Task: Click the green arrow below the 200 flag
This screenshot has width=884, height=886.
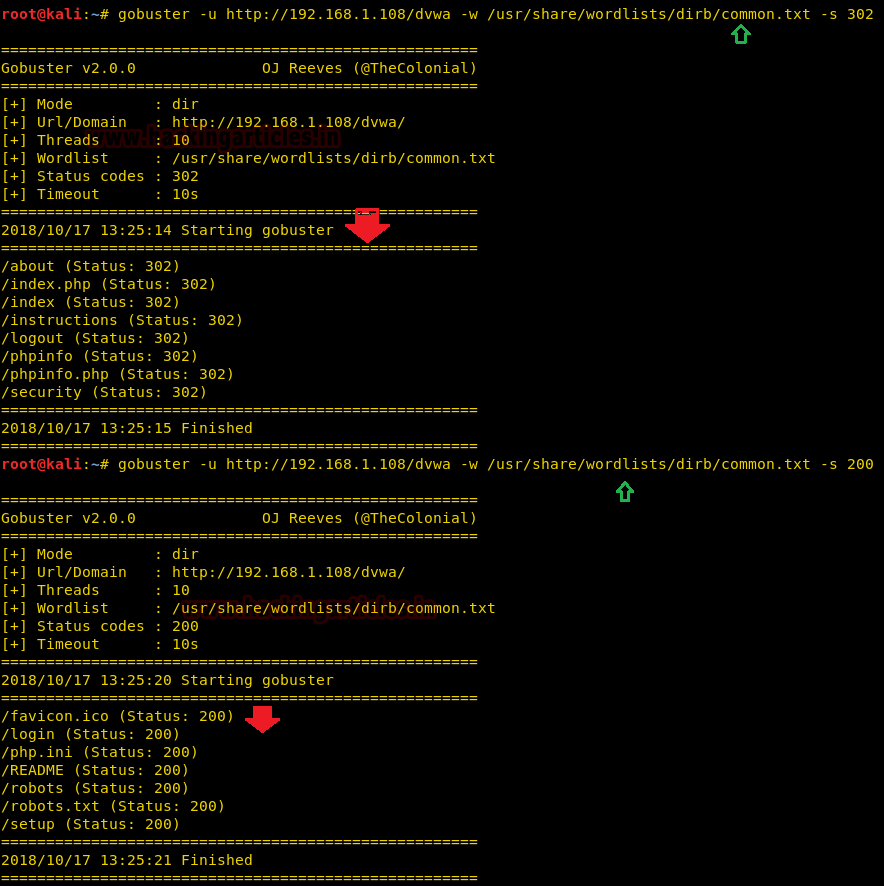Action: [625, 491]
